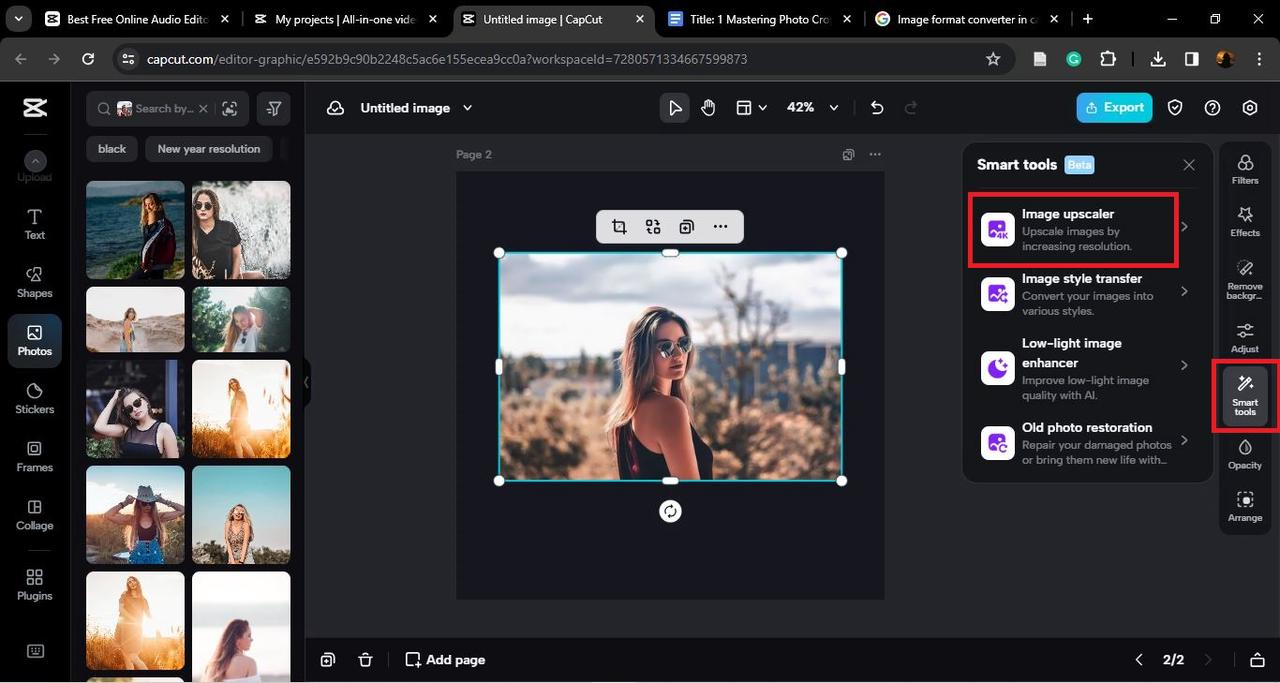Reload the browser page
The width and height of the screenshot is (1280, 683).
coord(88,59)
